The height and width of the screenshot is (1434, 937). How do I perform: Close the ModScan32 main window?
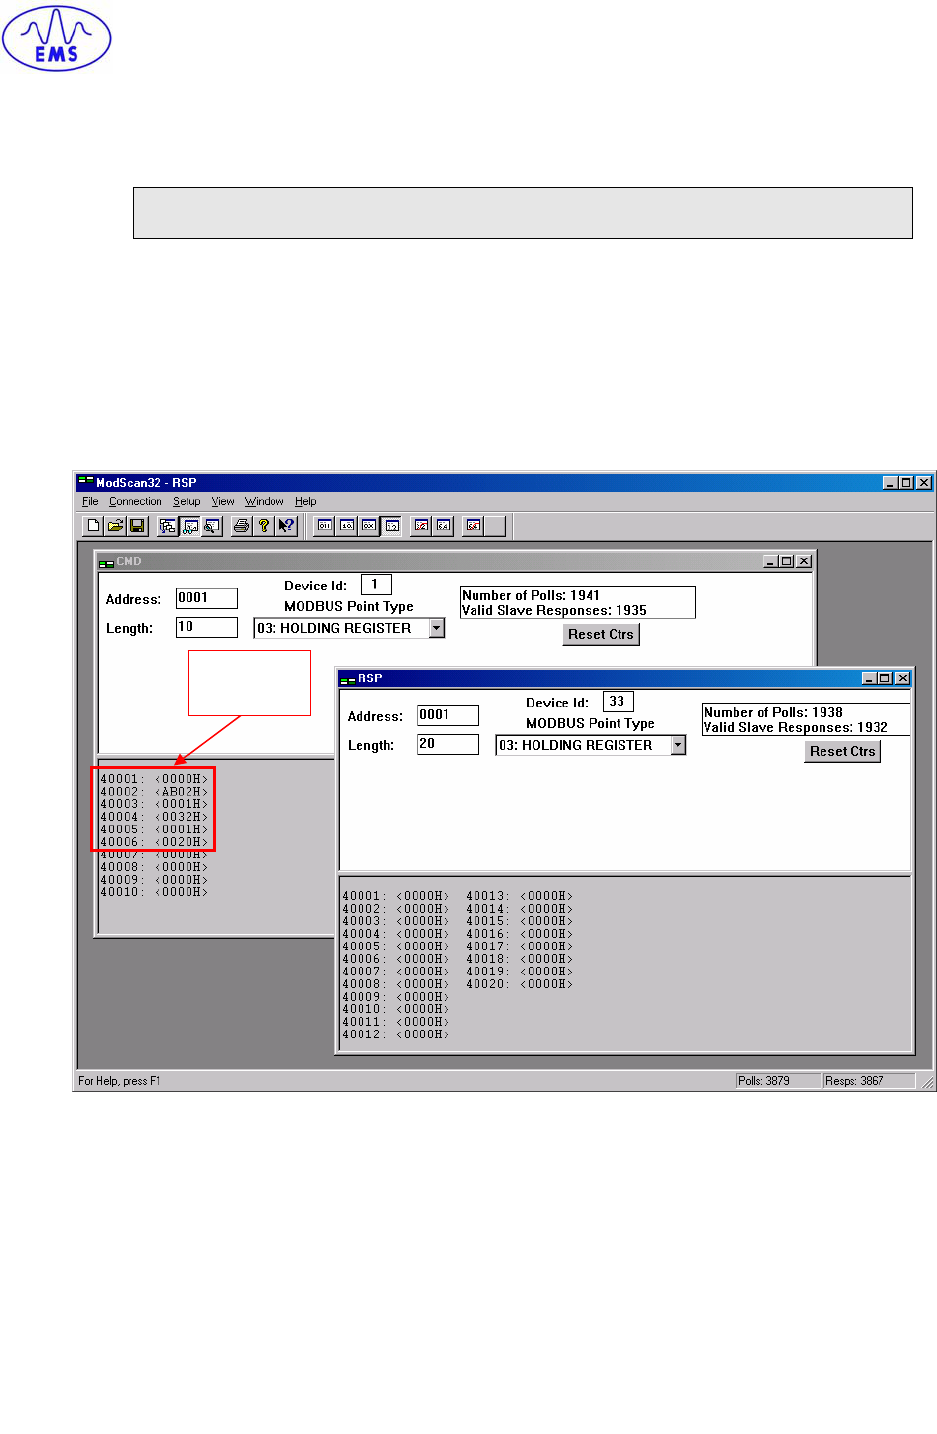[x=924, y=482]
